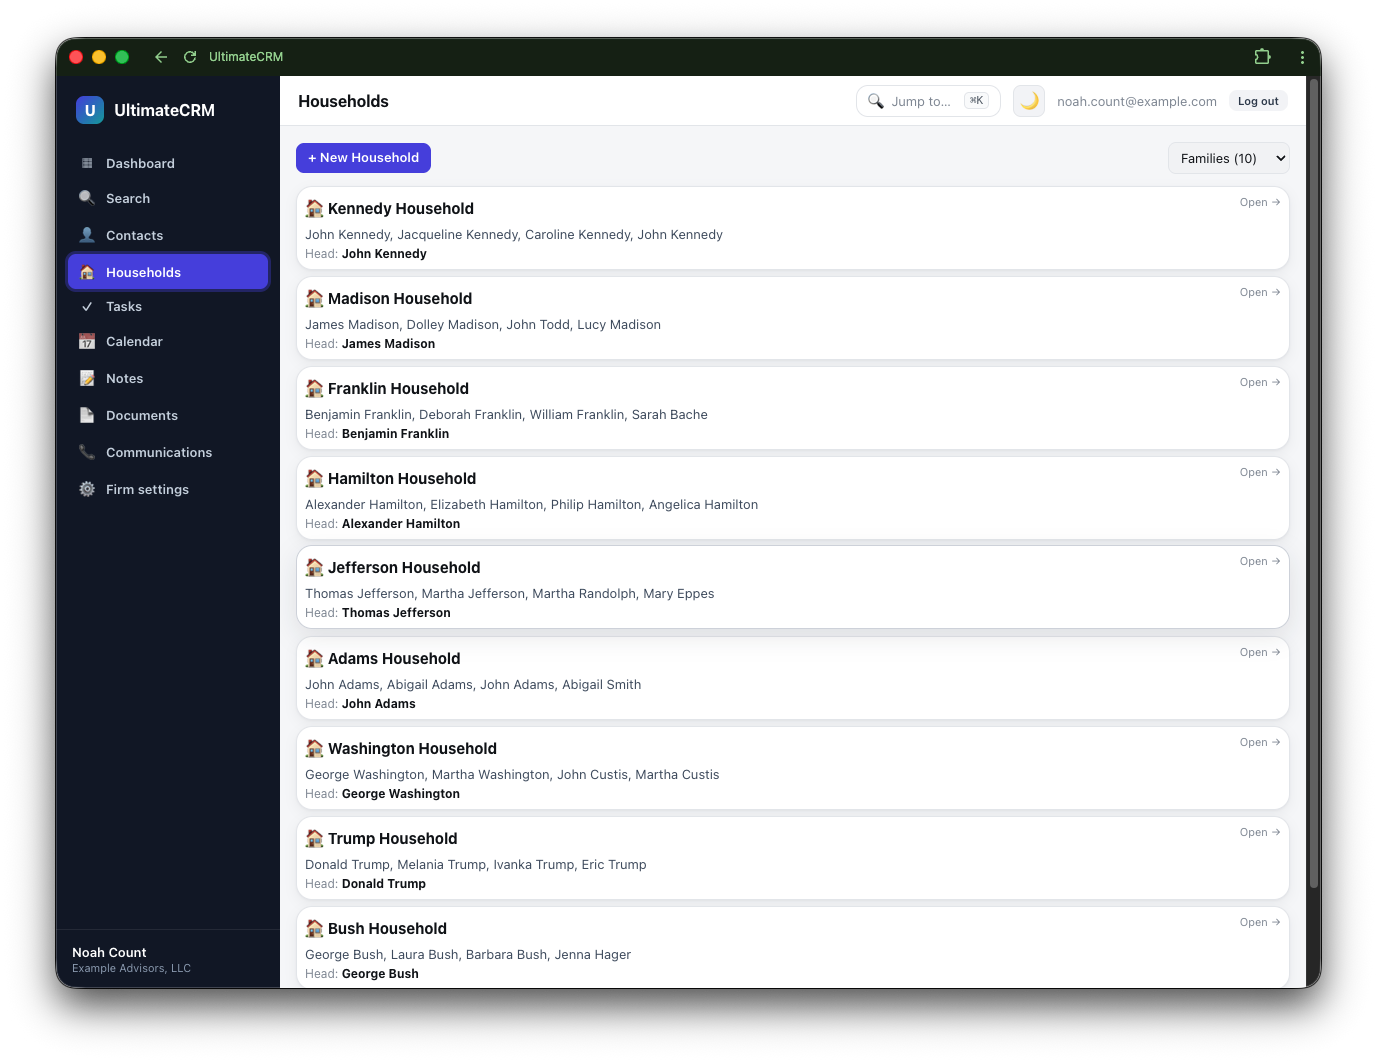Click 'Head: George Washington' text
The width and height of the screenshot is (1377, 1062).
coord(382,794)
